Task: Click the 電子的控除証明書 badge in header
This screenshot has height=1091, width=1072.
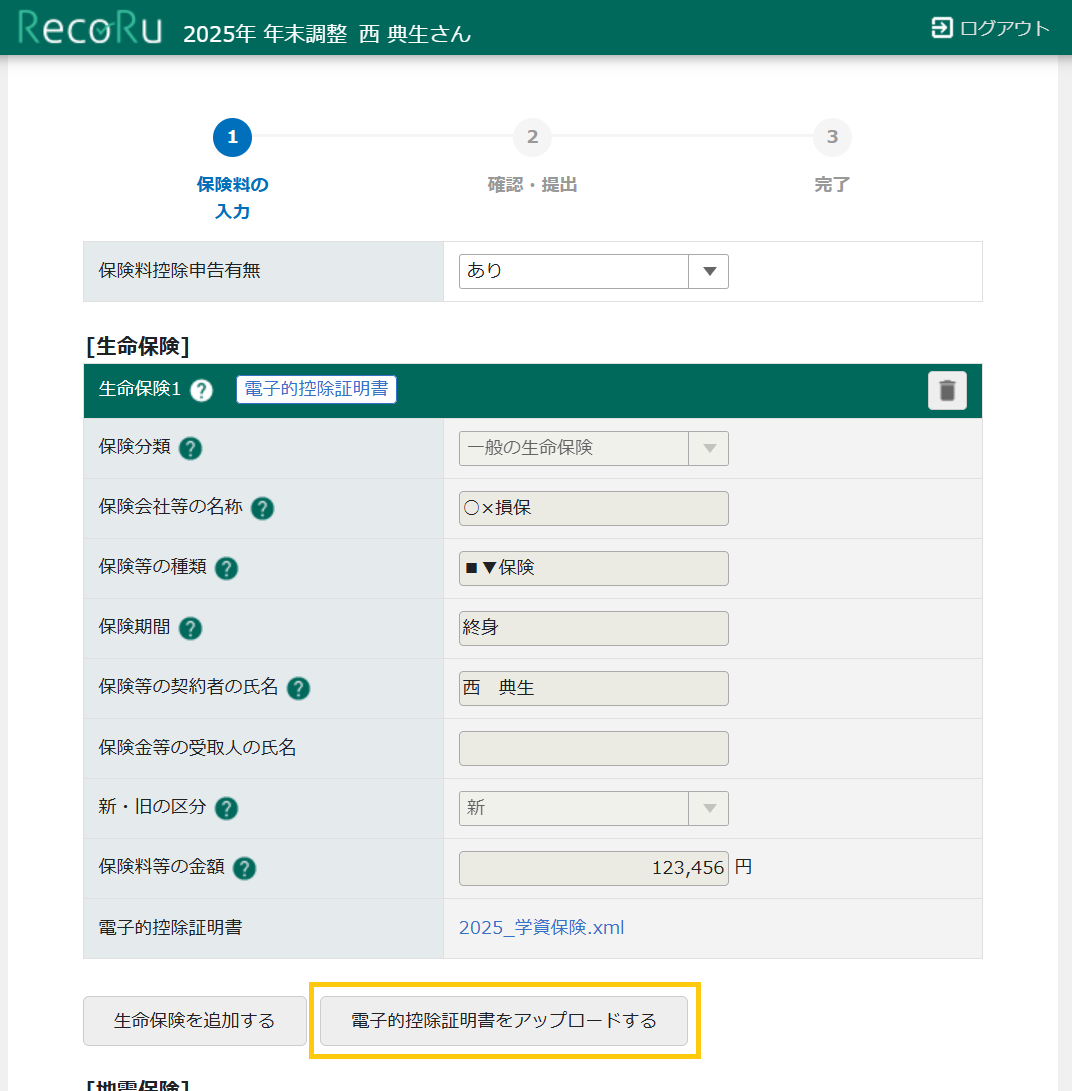Action: pyautogui.click(x=316, y=389)
